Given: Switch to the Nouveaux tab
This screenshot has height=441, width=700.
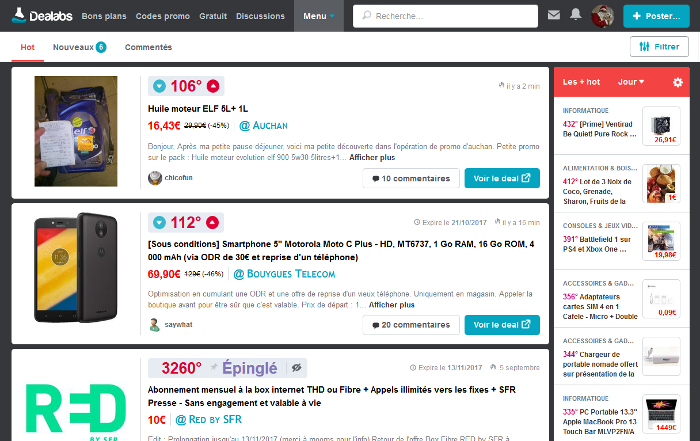Looking at the screenshot, I should [x=79, y=47].
